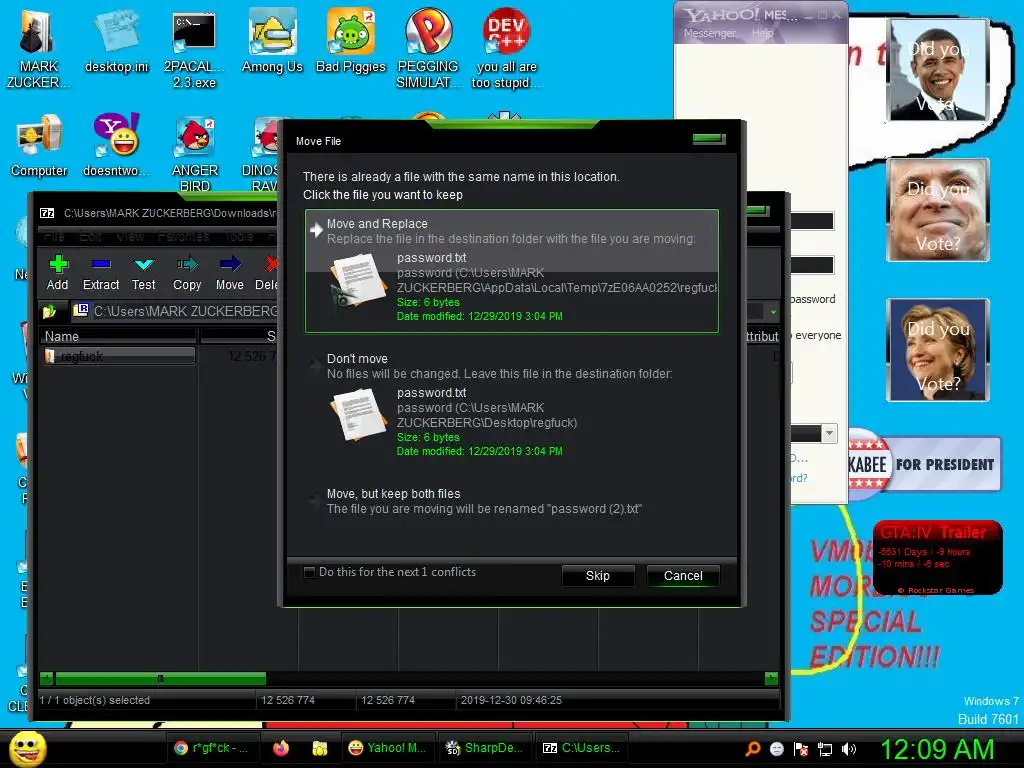Click the white smiley tray icon
1024x768 pixels.
coord(776,749)
